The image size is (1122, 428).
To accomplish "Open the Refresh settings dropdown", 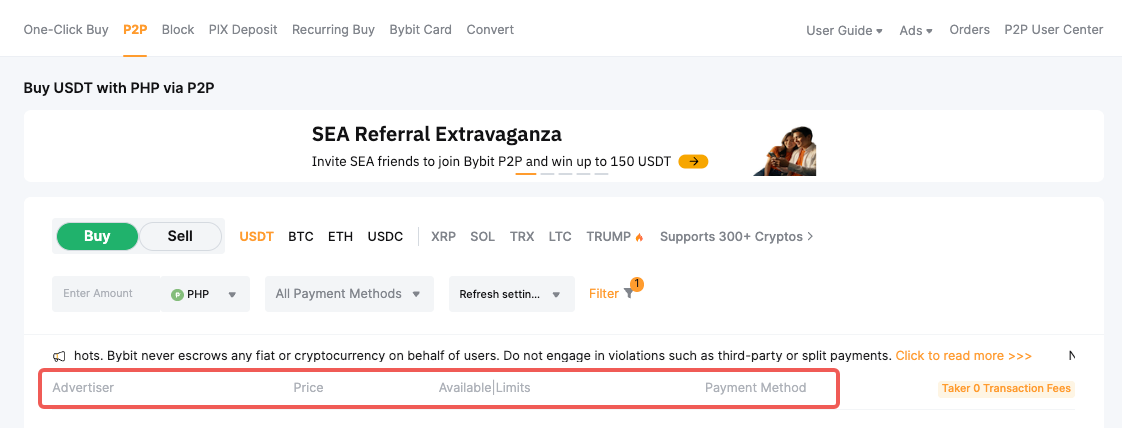I will 511,295.
